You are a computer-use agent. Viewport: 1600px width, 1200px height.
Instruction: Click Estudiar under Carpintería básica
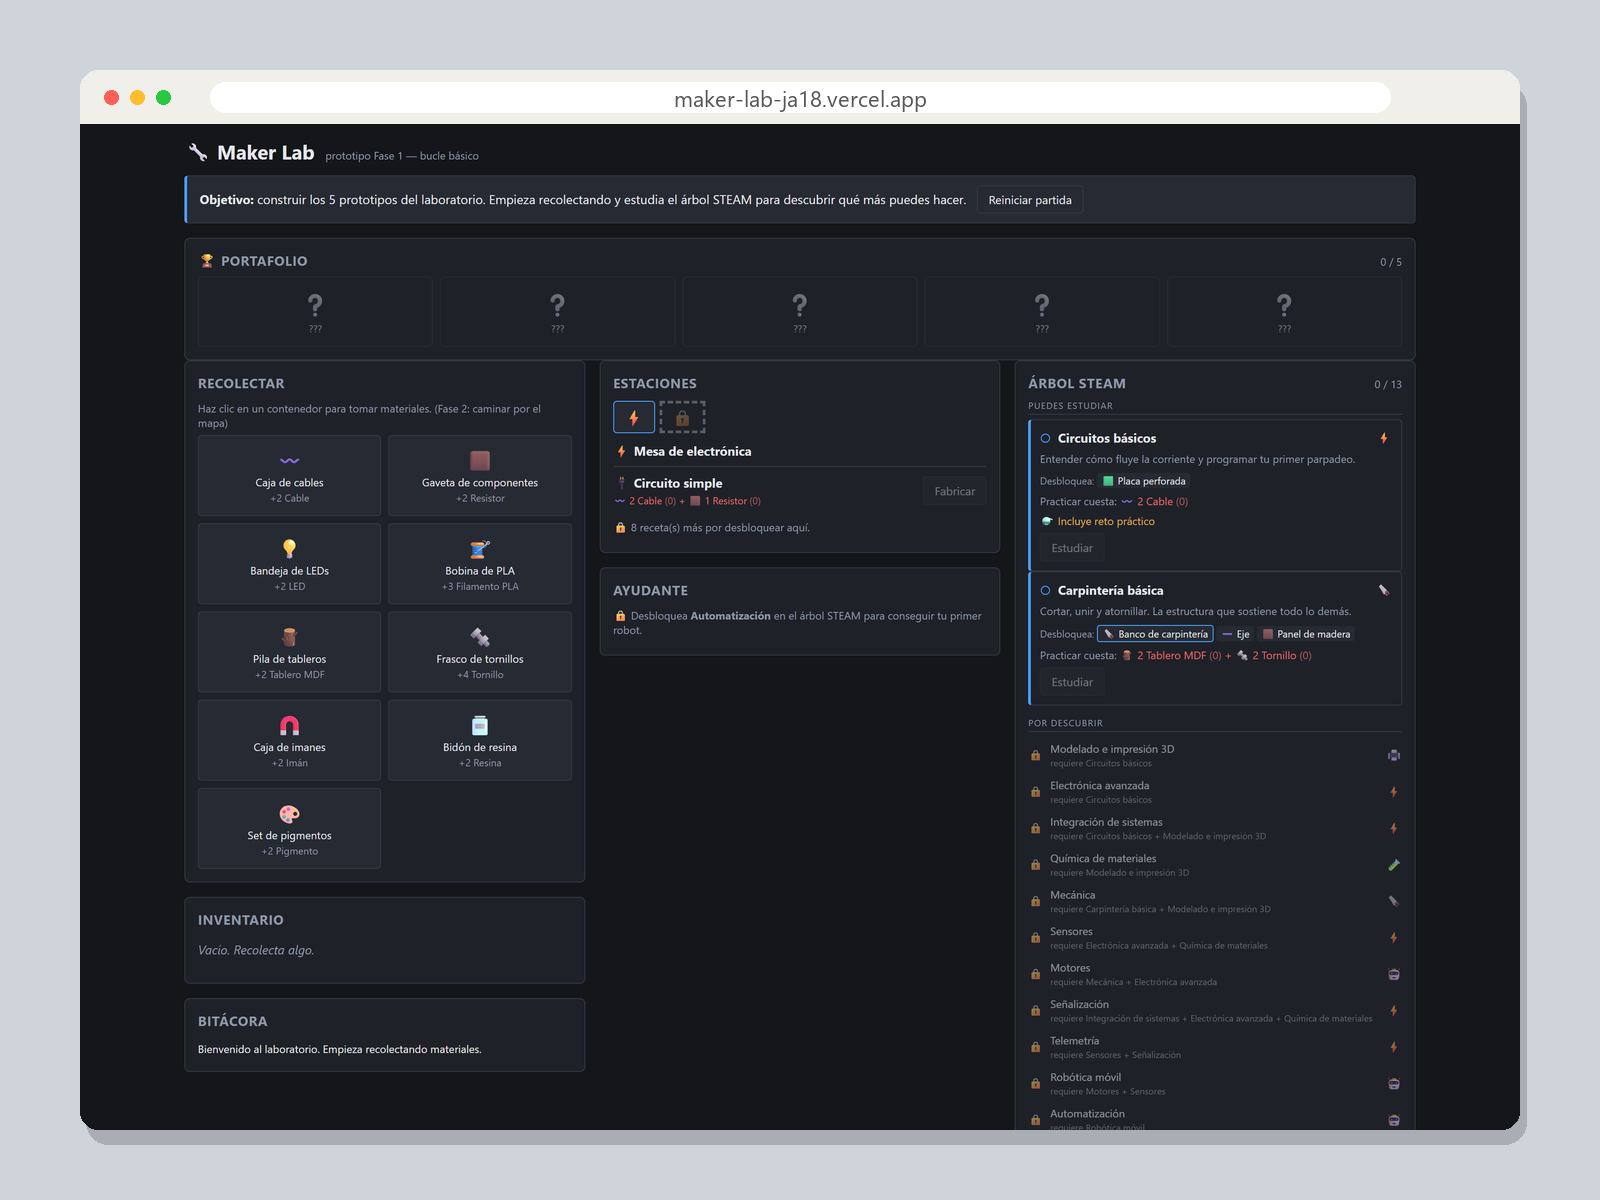click(x=1072, y=682)
